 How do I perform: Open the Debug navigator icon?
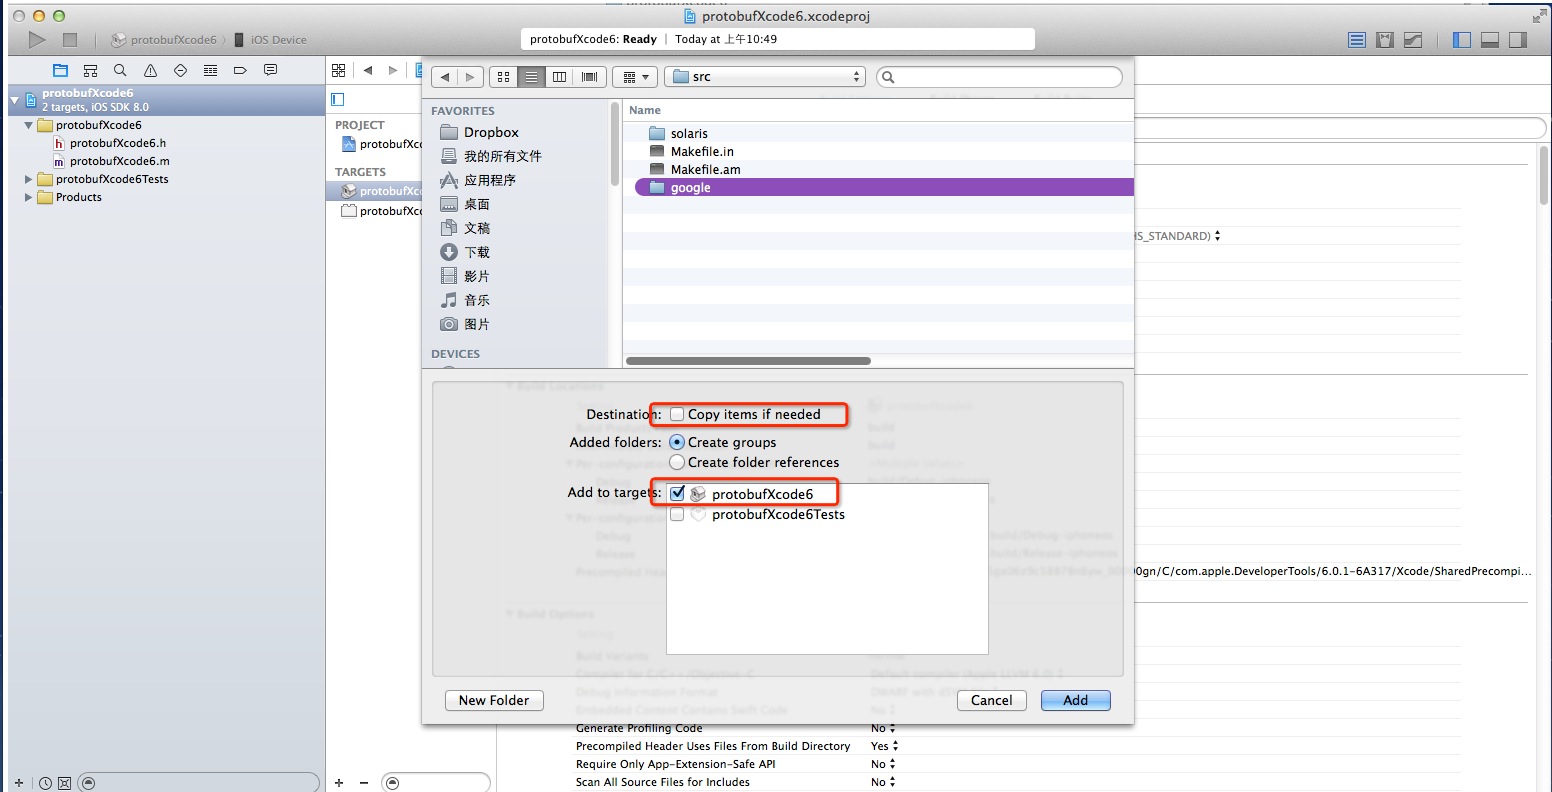[x=210, y=70]
